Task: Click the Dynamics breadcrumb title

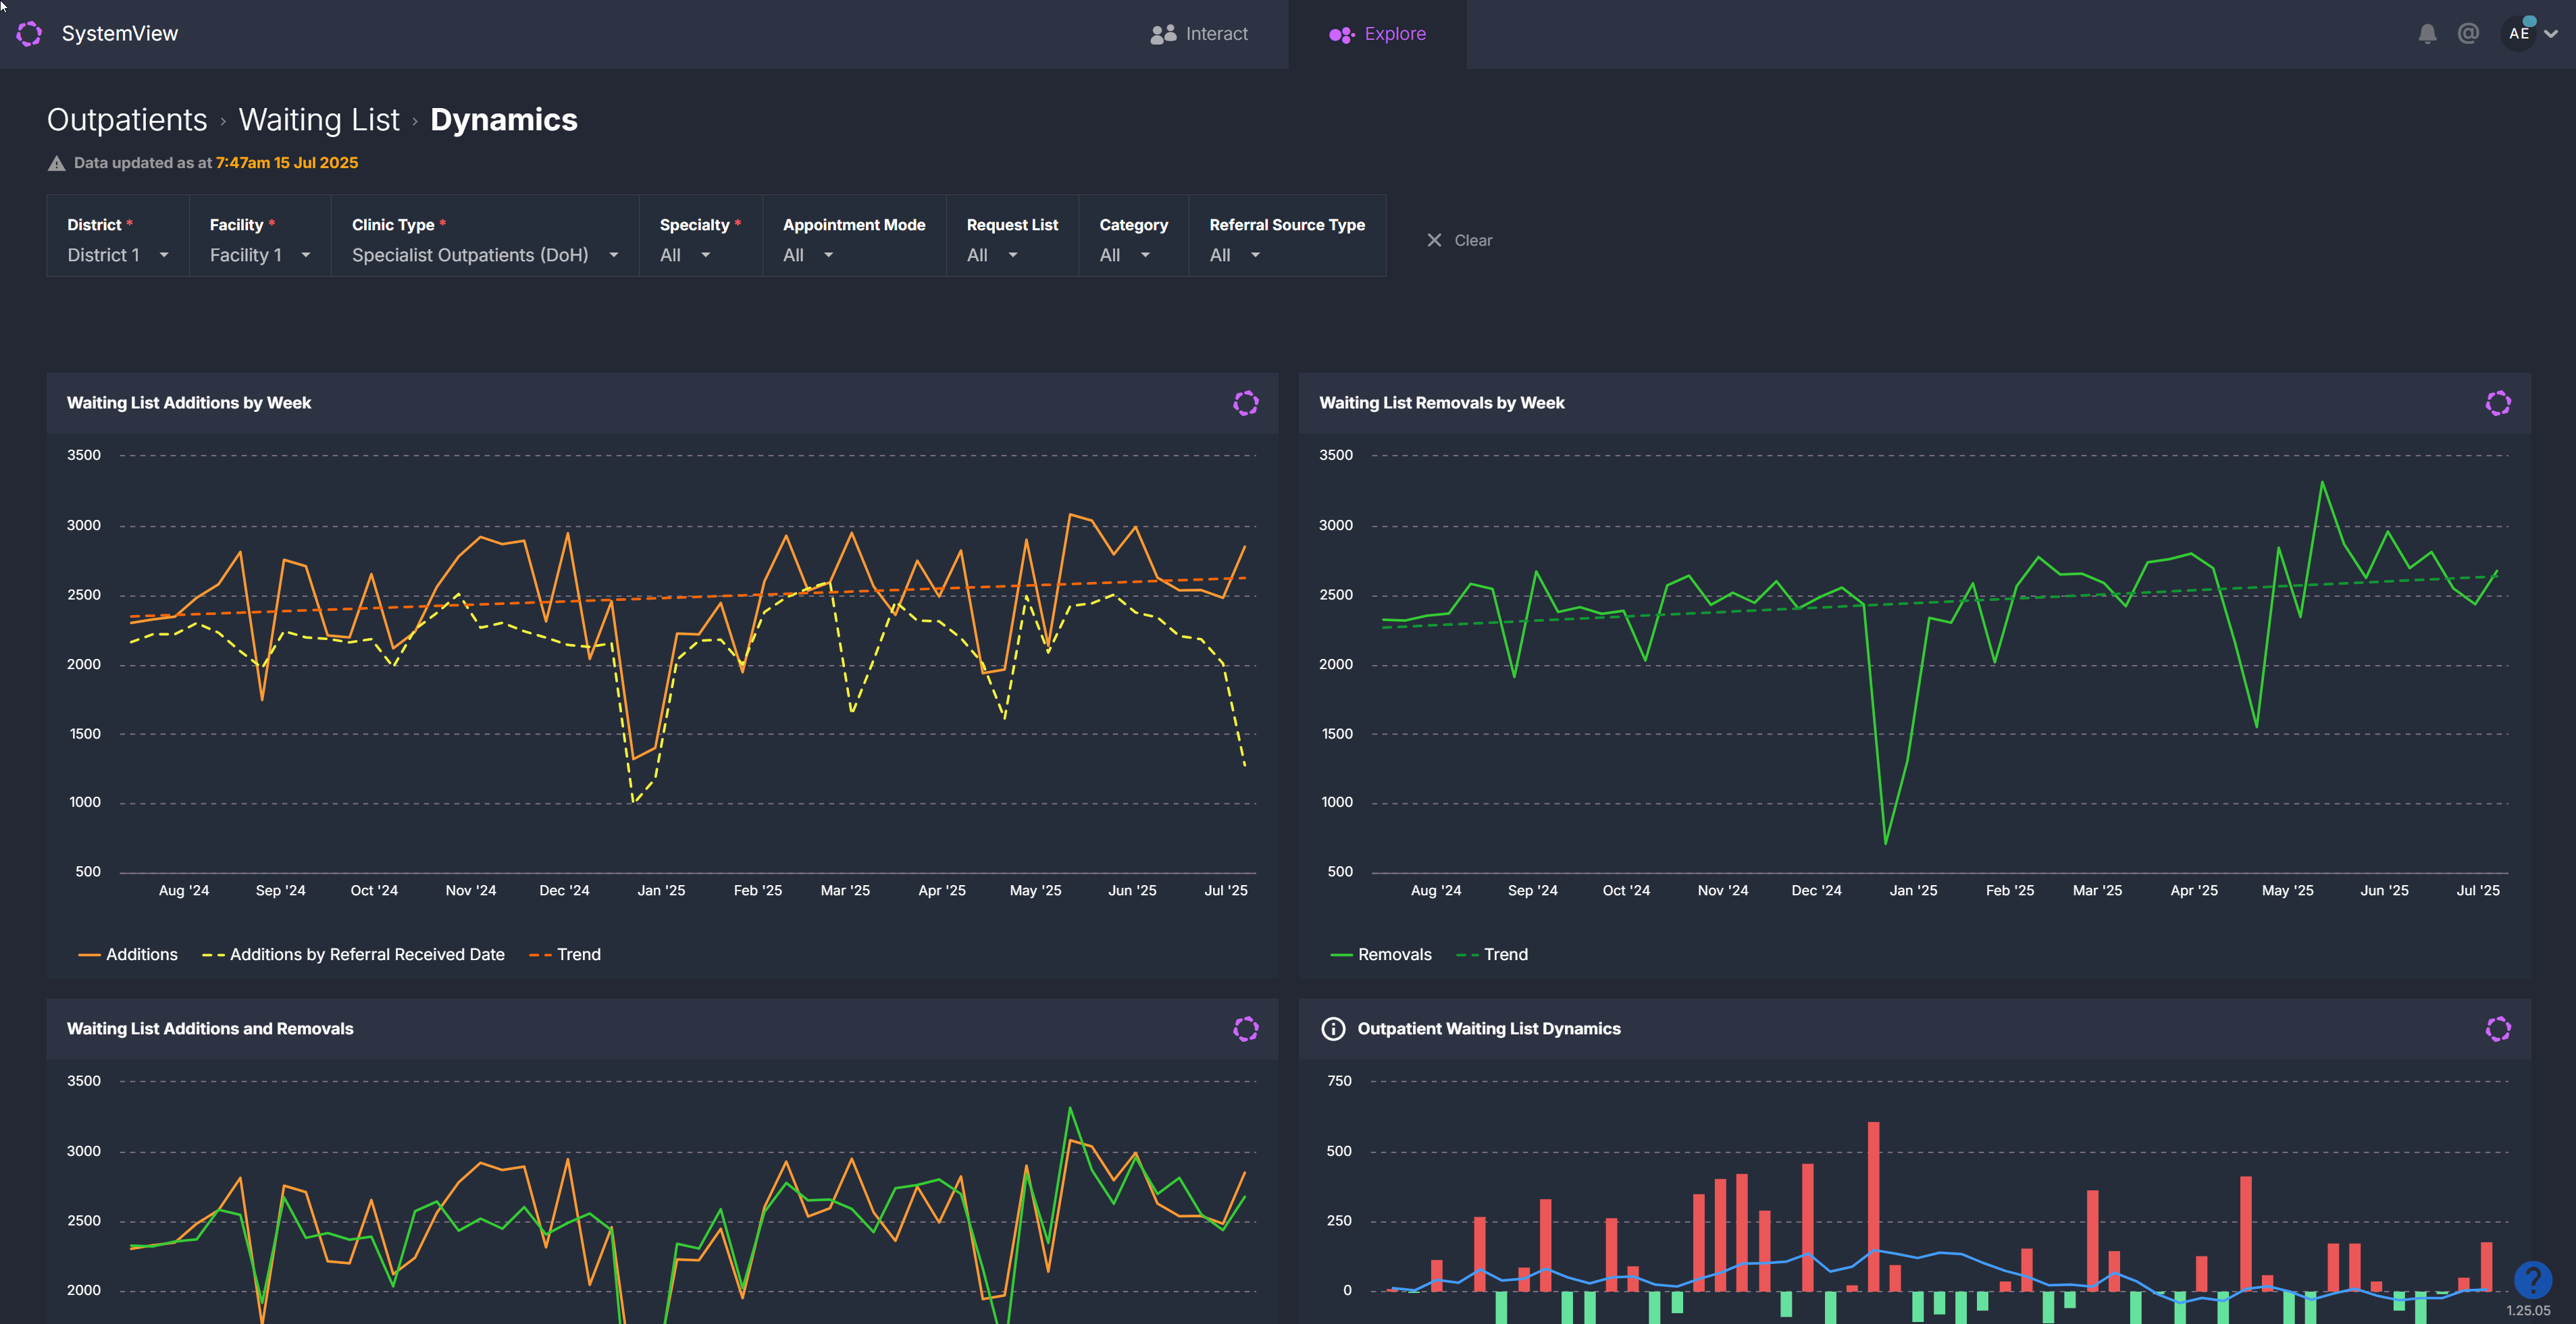Action: 504,120
